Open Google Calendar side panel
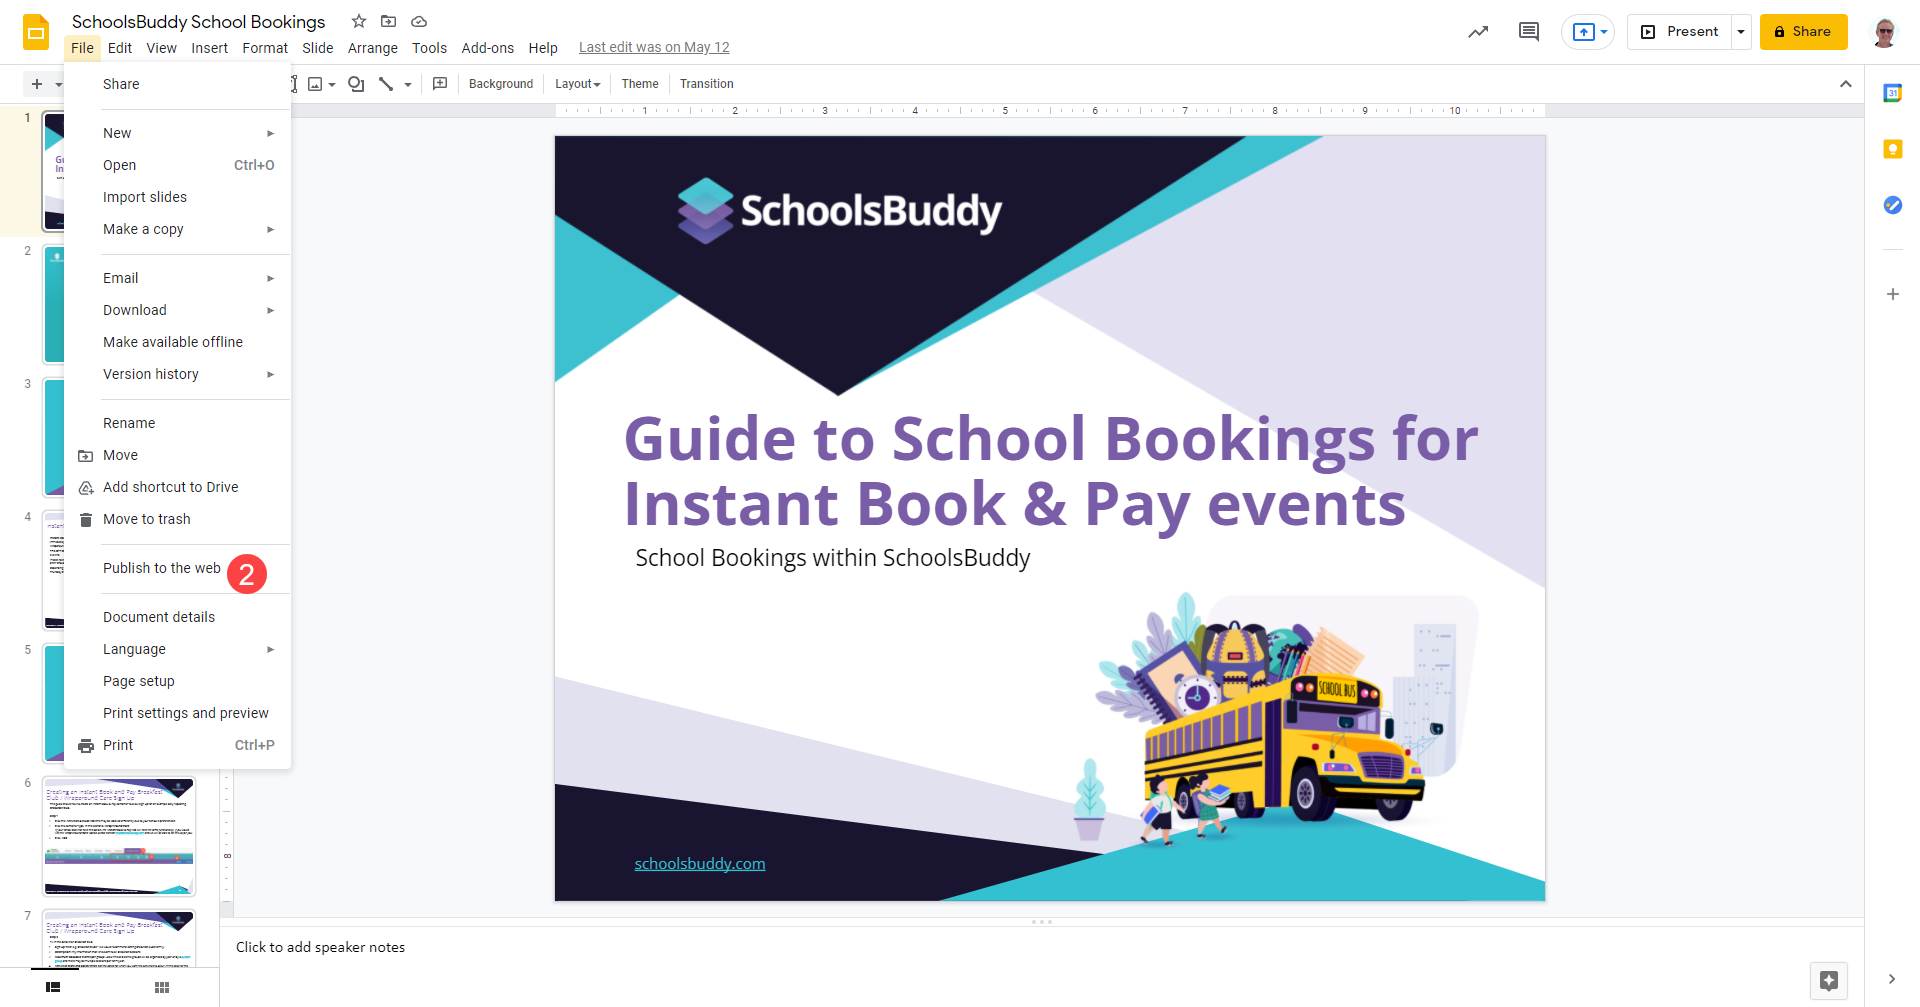The height and width of the screenshot is (1007, 1920). [1892, 93]
